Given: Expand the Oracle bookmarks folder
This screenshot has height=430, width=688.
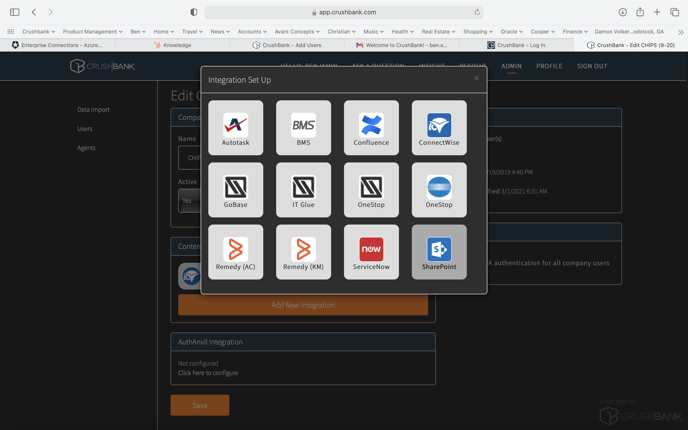Looking at the screenshot, I should pyautogui.click(x=511, y=32).
